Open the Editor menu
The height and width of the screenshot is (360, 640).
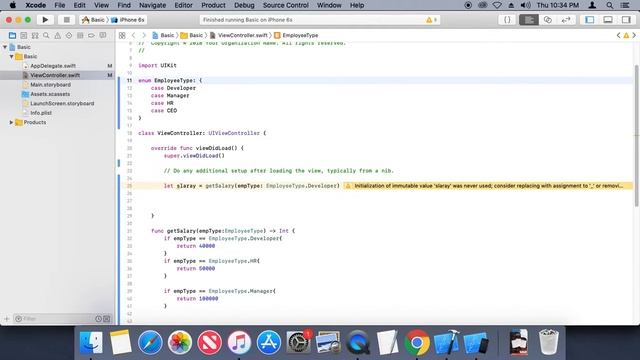click(183, 5)
